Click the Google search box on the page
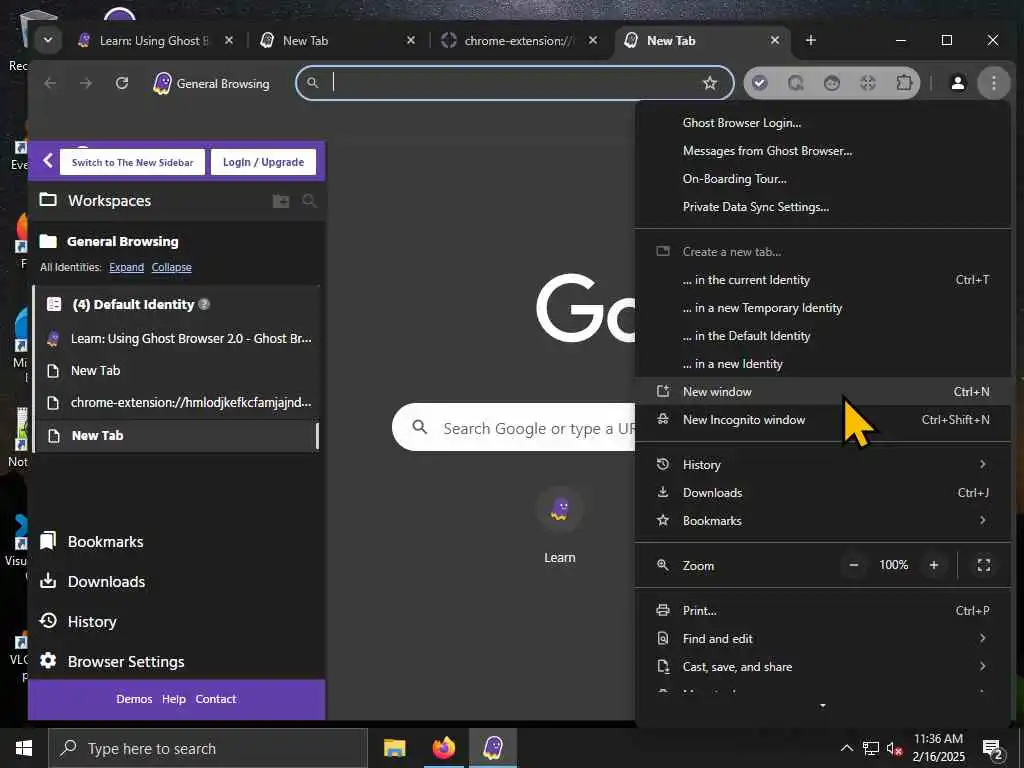 [513, 428]
